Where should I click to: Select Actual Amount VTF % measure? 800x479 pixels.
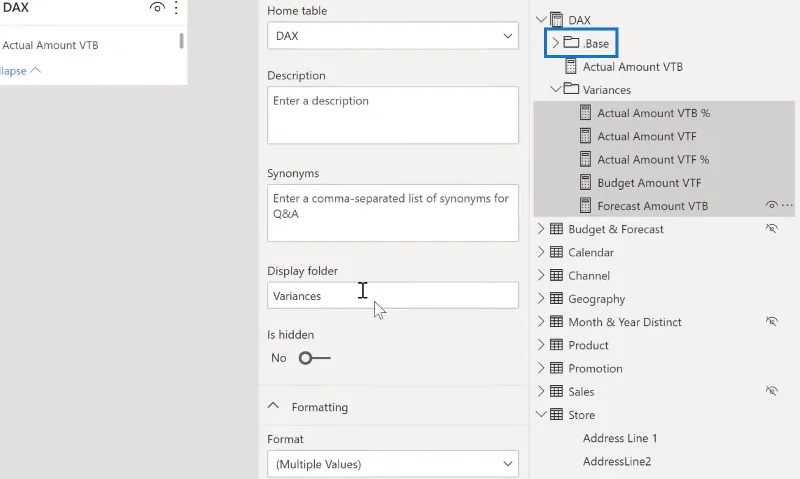[x=653, y=159]
